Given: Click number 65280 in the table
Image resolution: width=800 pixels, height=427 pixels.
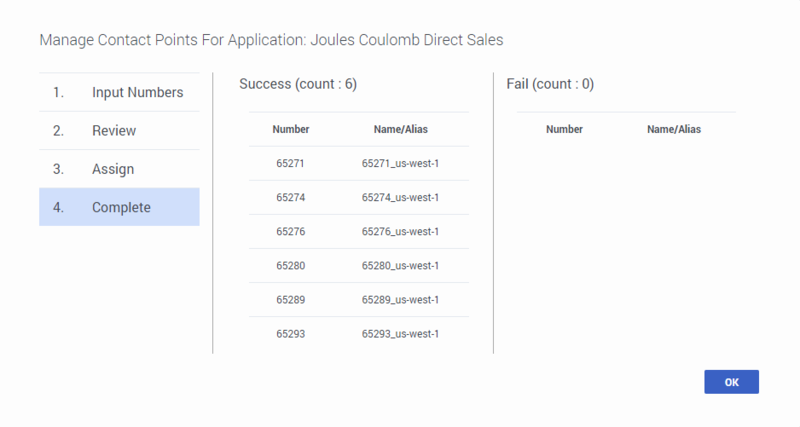Looking at the screenshot, I should [x=291, y=266].
